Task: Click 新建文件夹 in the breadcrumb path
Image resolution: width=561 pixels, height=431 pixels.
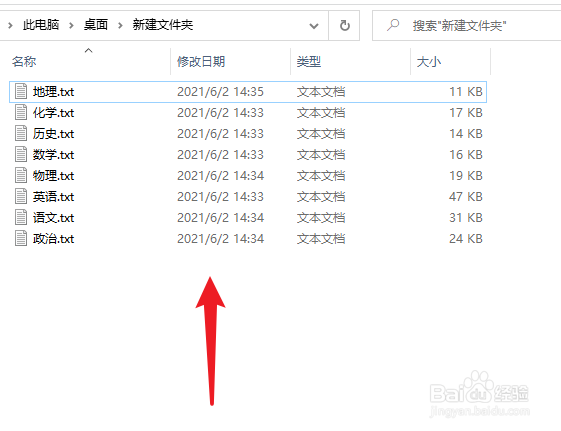Action: [163, 25]
